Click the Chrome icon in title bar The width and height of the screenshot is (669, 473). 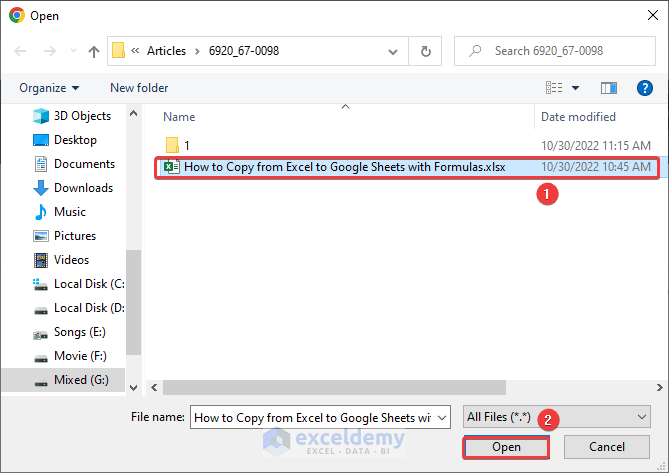[17, 15]
